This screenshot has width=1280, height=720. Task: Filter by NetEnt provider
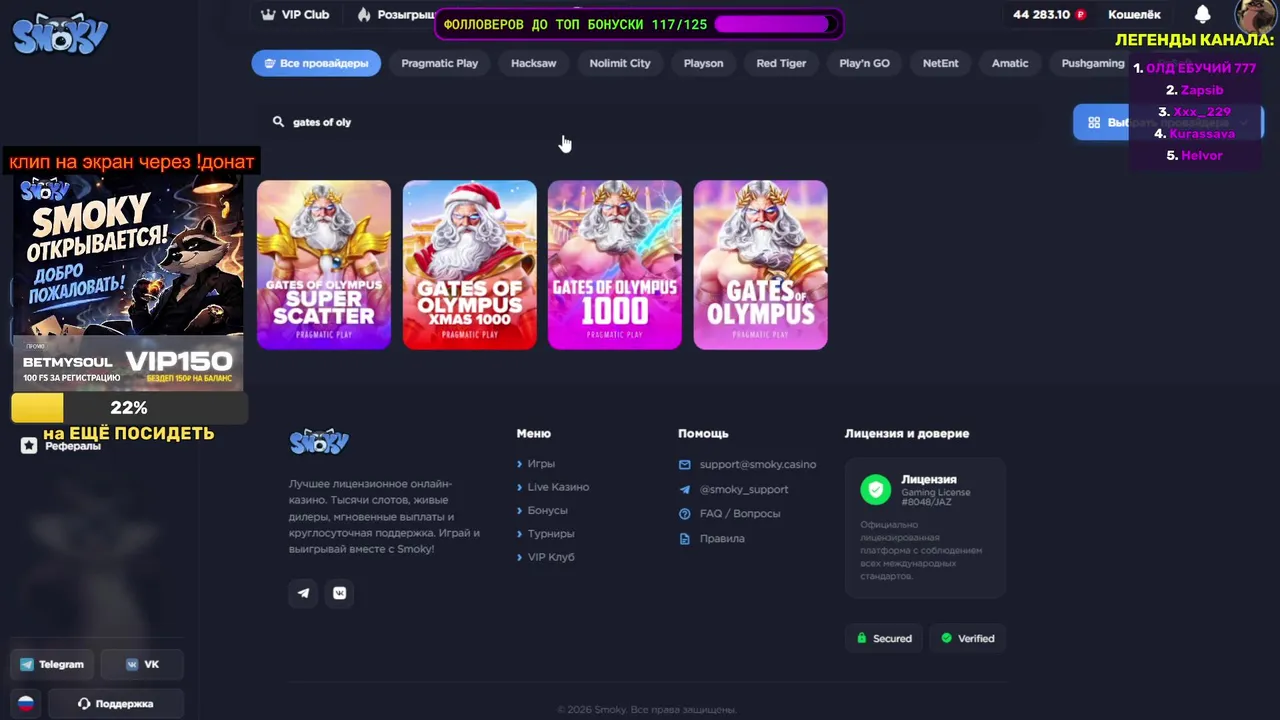[x=940, y=63]
